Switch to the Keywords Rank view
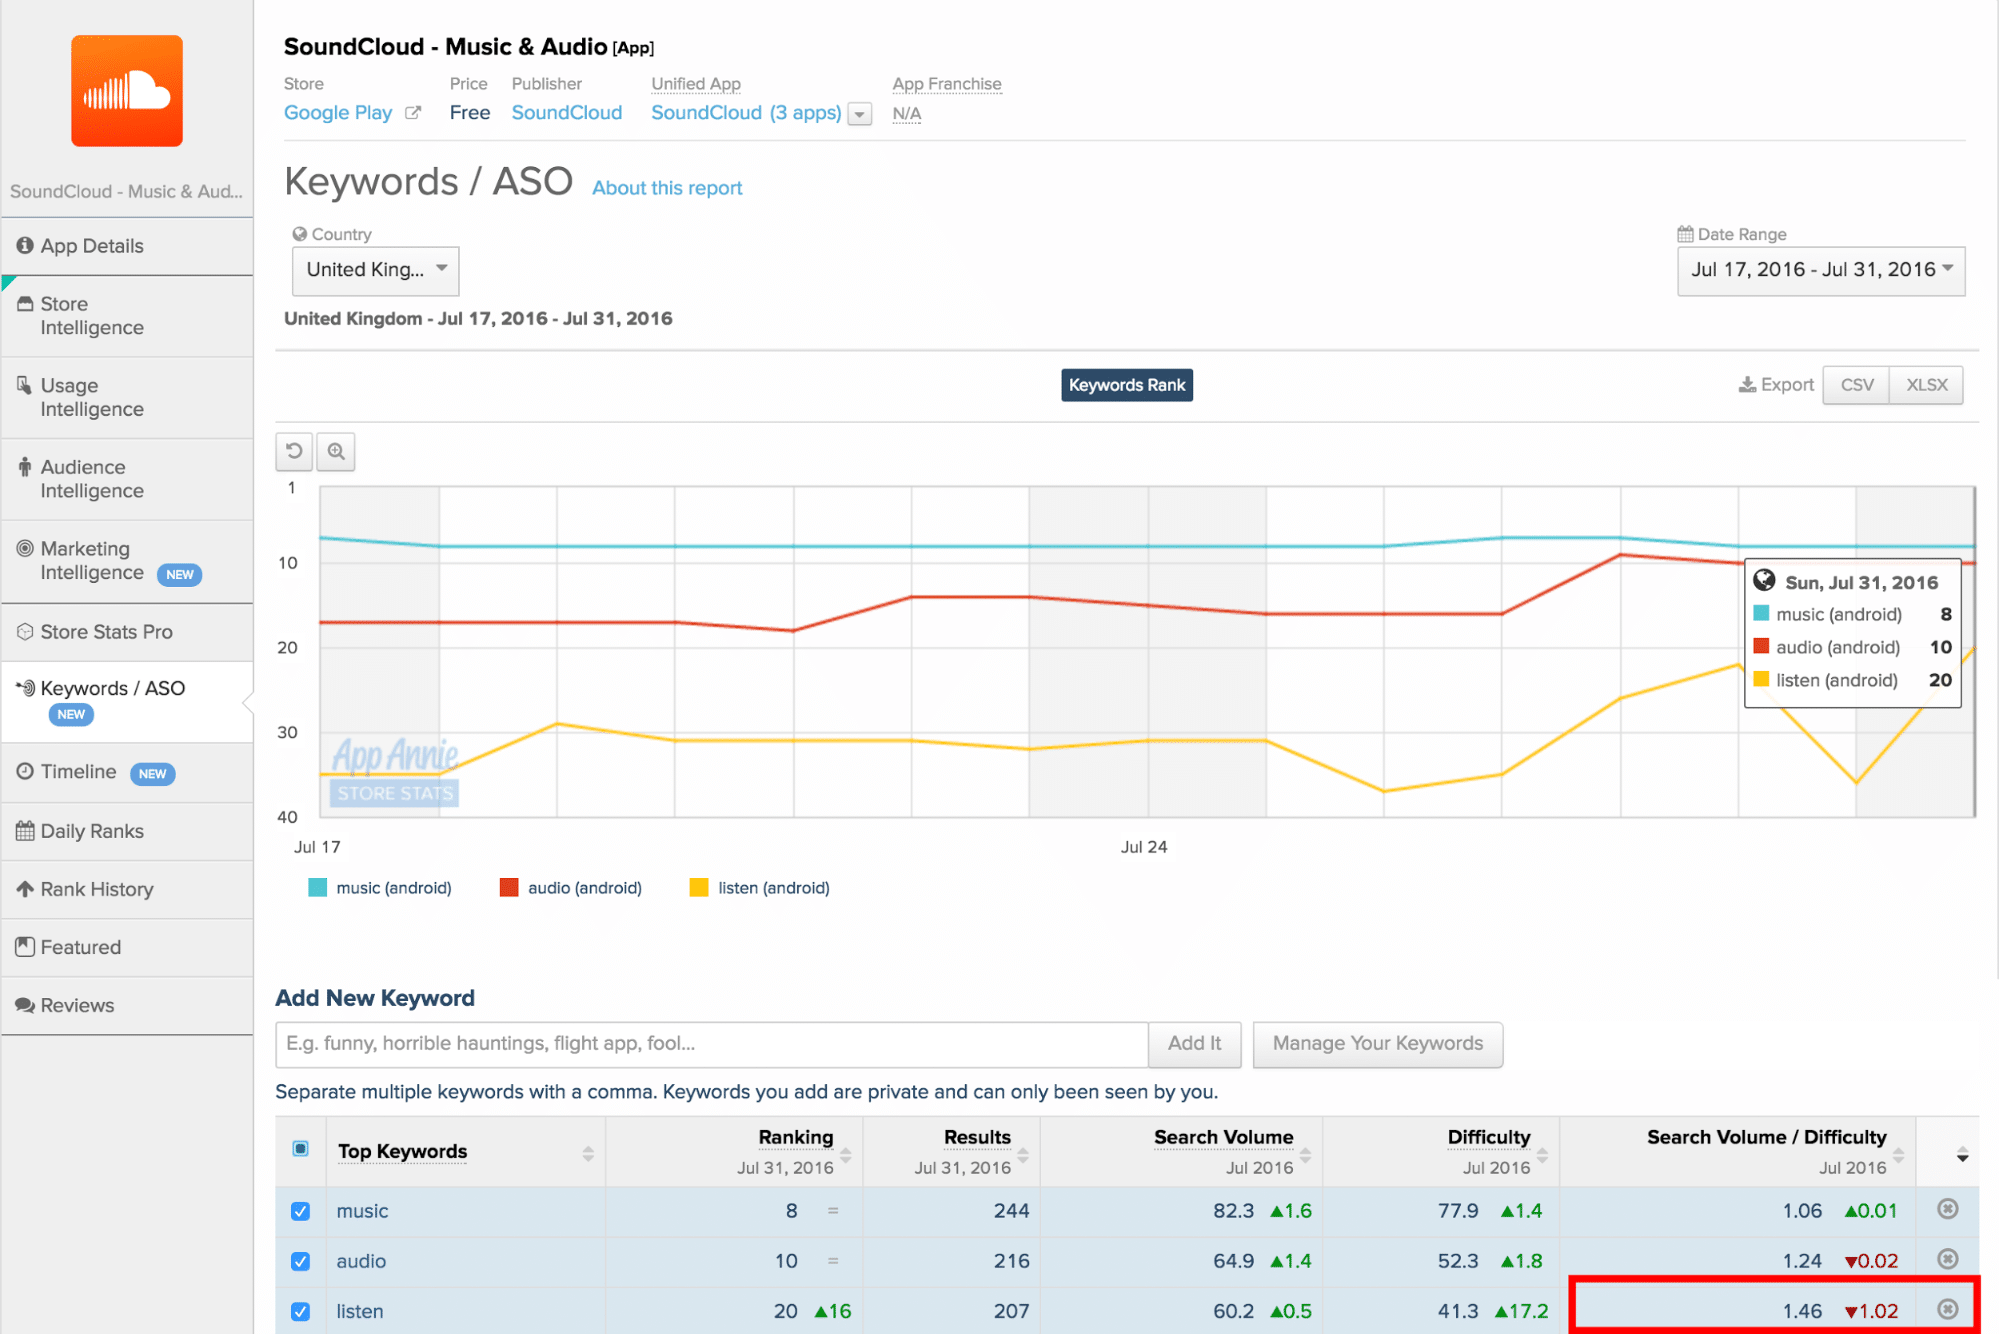Image resolution: width=1999 pixels, height=1334 pixels. (x=1126, y=385)
